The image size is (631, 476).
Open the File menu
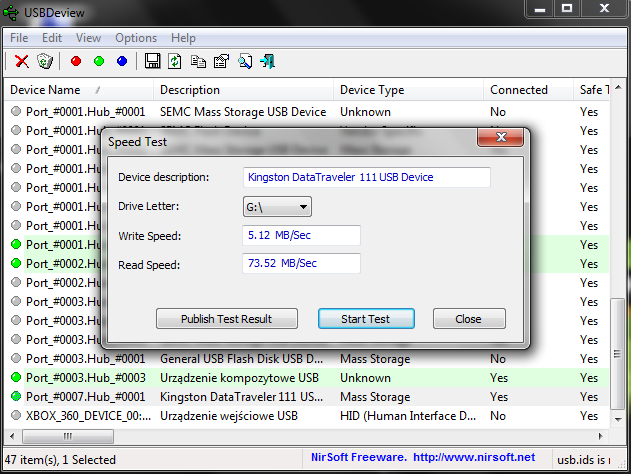[19, 38]
